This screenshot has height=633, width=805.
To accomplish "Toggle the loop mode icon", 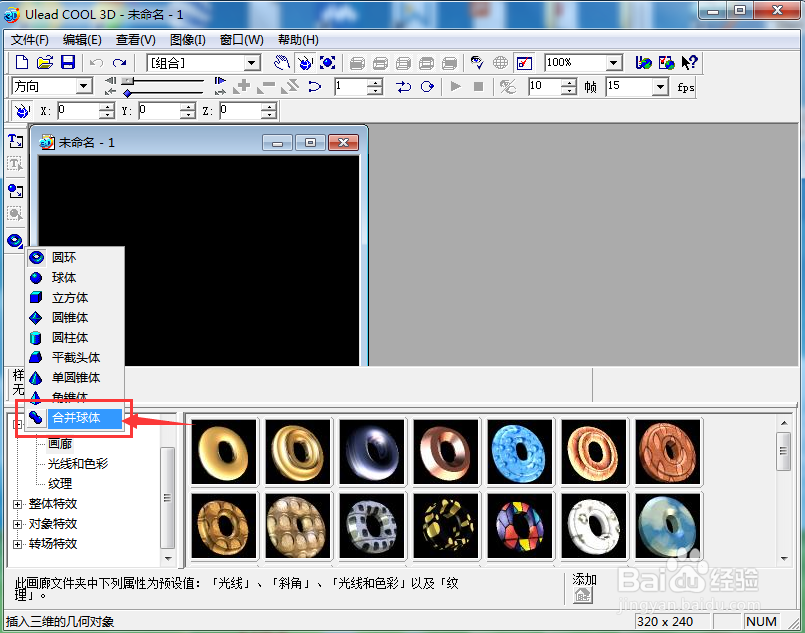I will pyautogui.click(x=427, y=86).
